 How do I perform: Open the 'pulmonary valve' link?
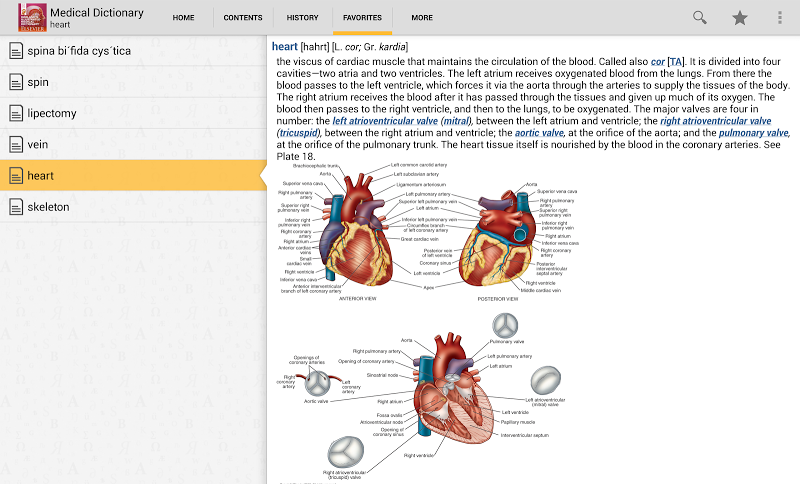pyautogui.click(x=754, y=133)
